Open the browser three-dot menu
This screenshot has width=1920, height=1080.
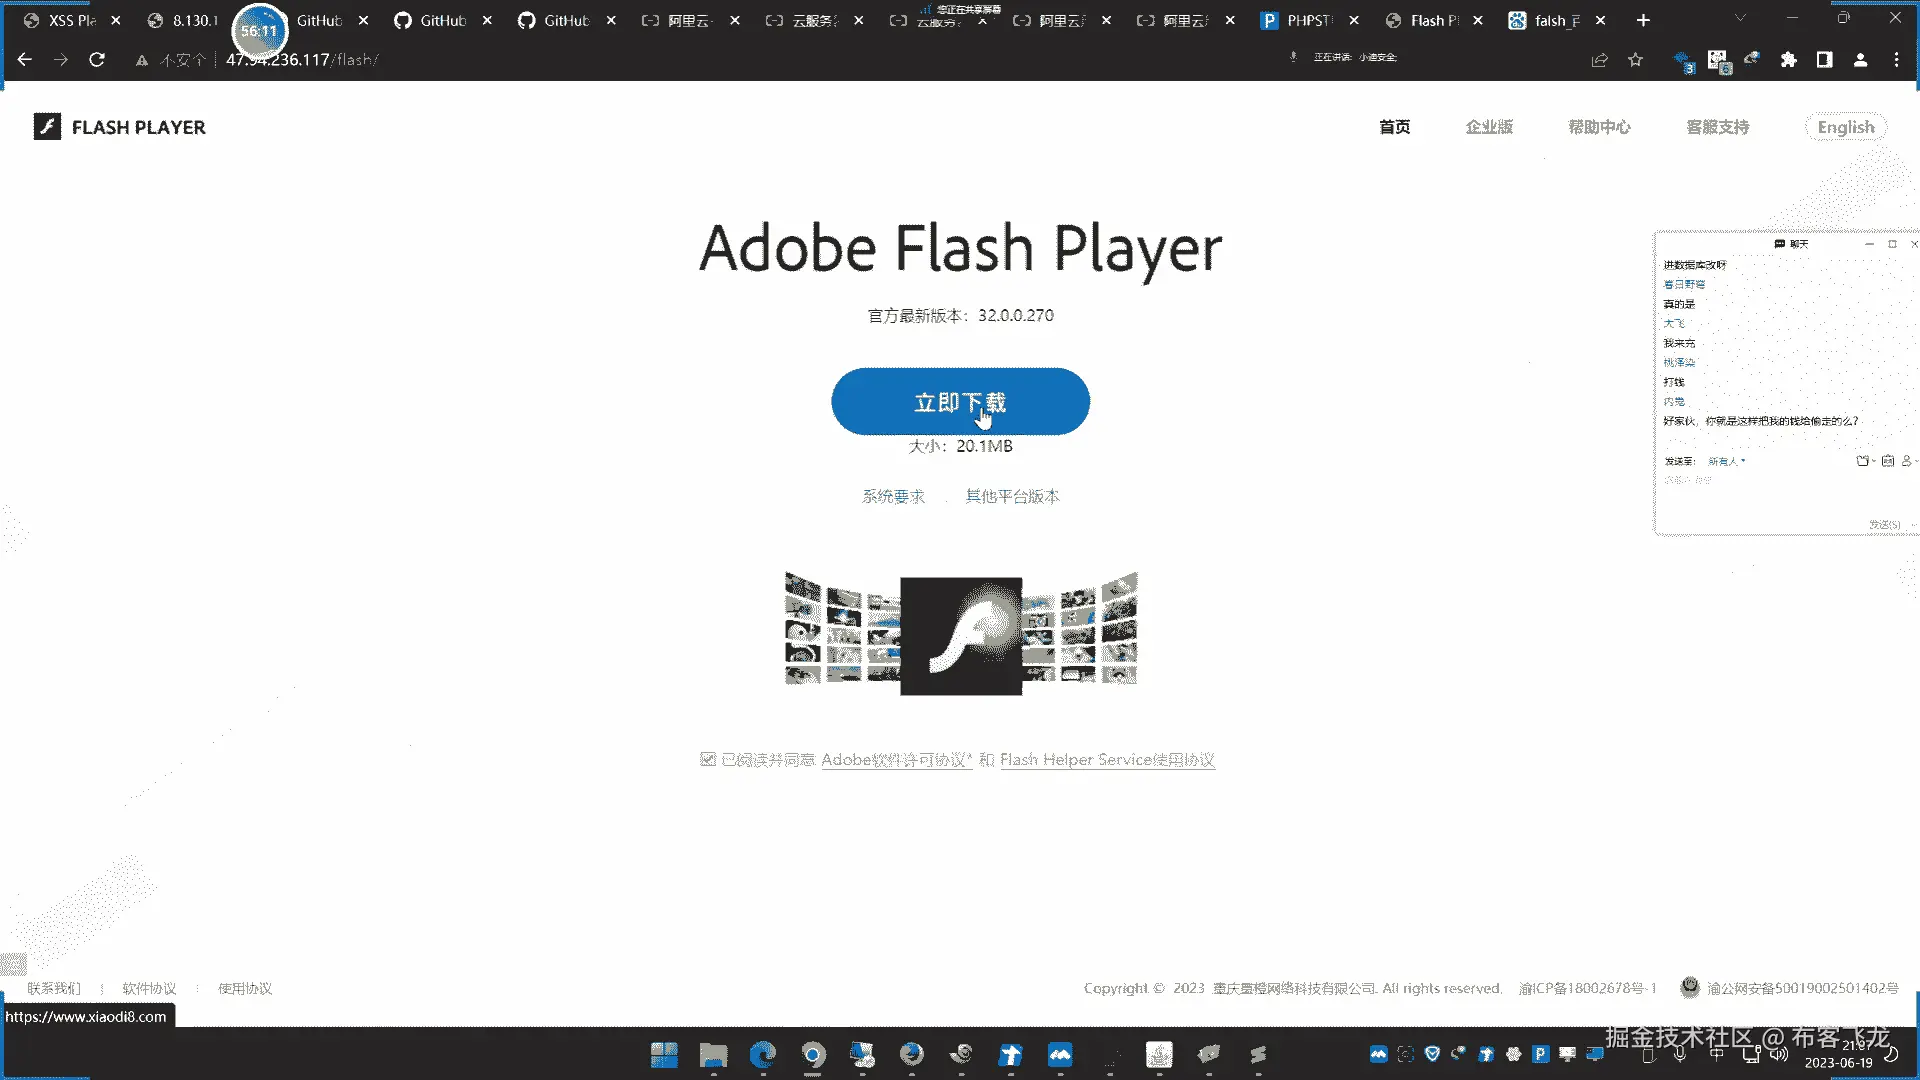(1896, 60)
